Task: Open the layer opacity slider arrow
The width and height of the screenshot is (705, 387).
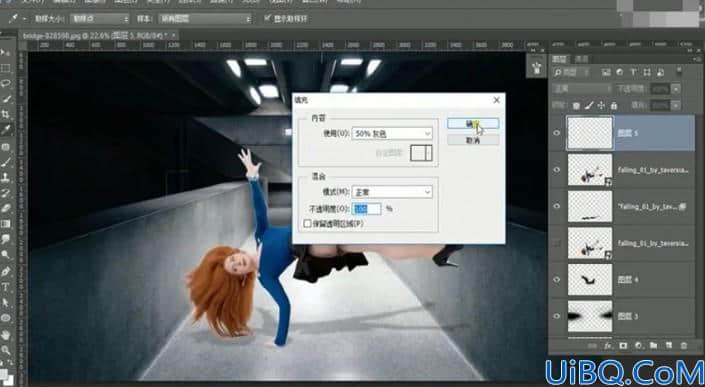Action: (x=676, y=89)
